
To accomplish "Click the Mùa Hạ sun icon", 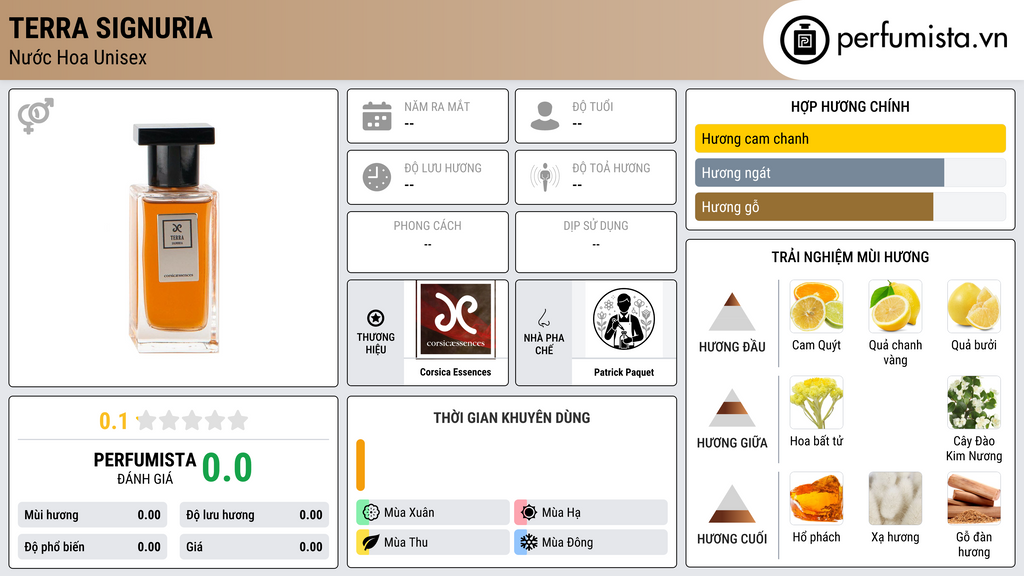I will coord(529,513).
